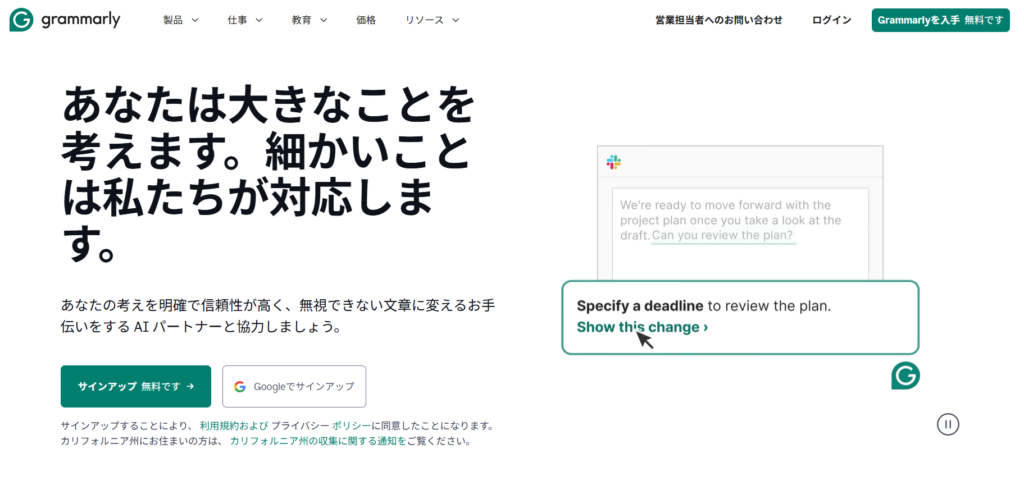Click the Slack icon in demo window

tap(614, 162)
